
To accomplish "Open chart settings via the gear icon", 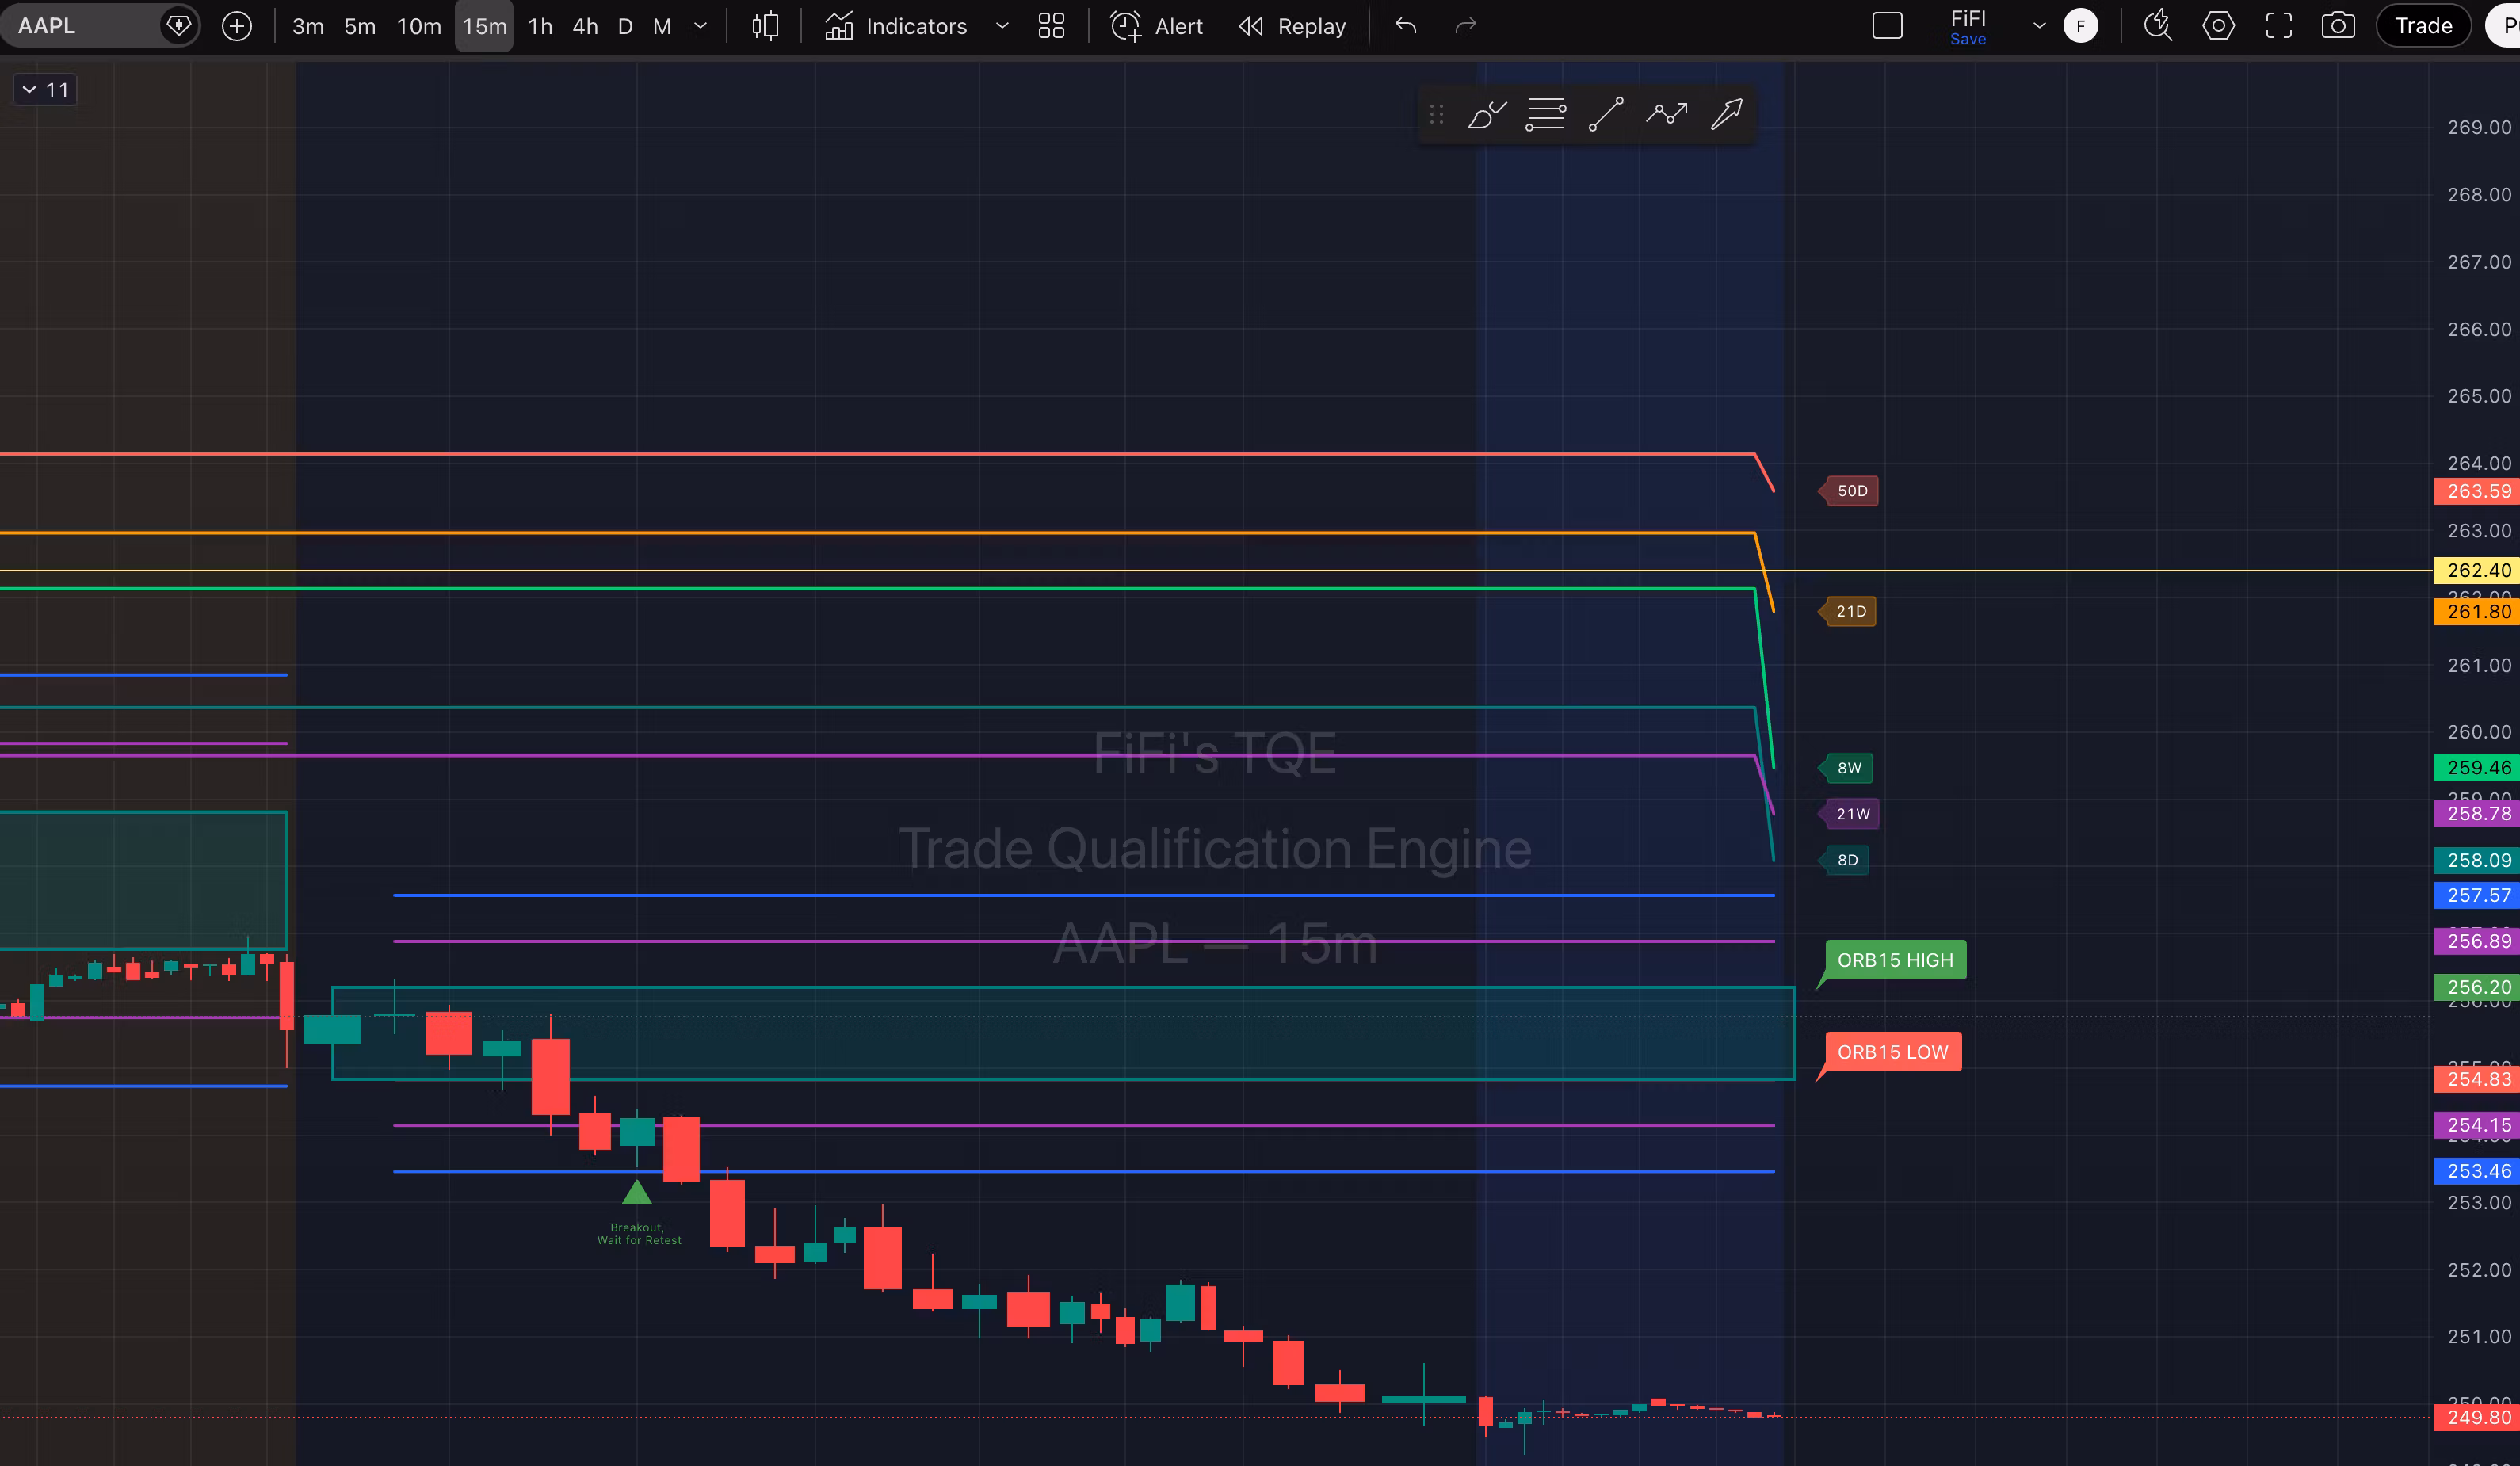I will pyautogui.click(x=2218, y=25).
